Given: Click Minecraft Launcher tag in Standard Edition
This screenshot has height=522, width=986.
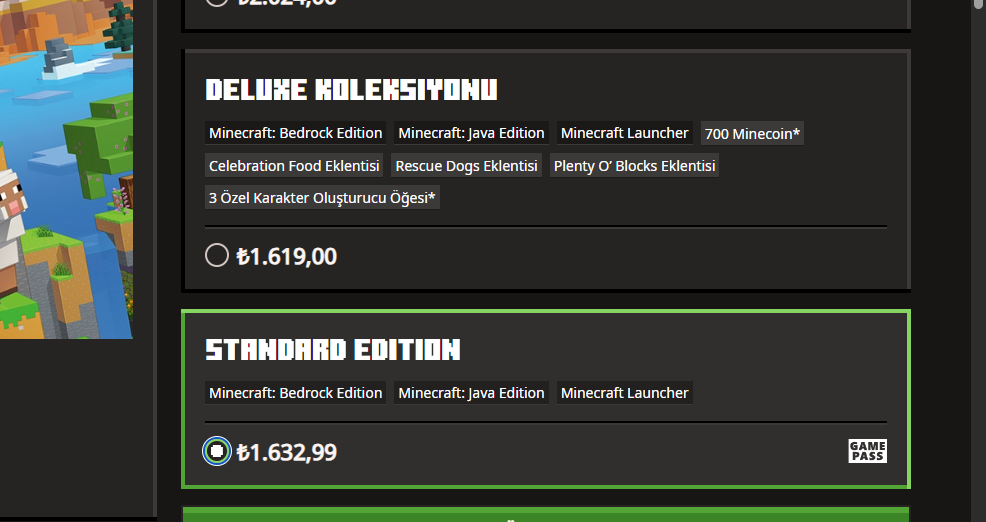Looking at the screenshot, I should [x=624, y=392].
